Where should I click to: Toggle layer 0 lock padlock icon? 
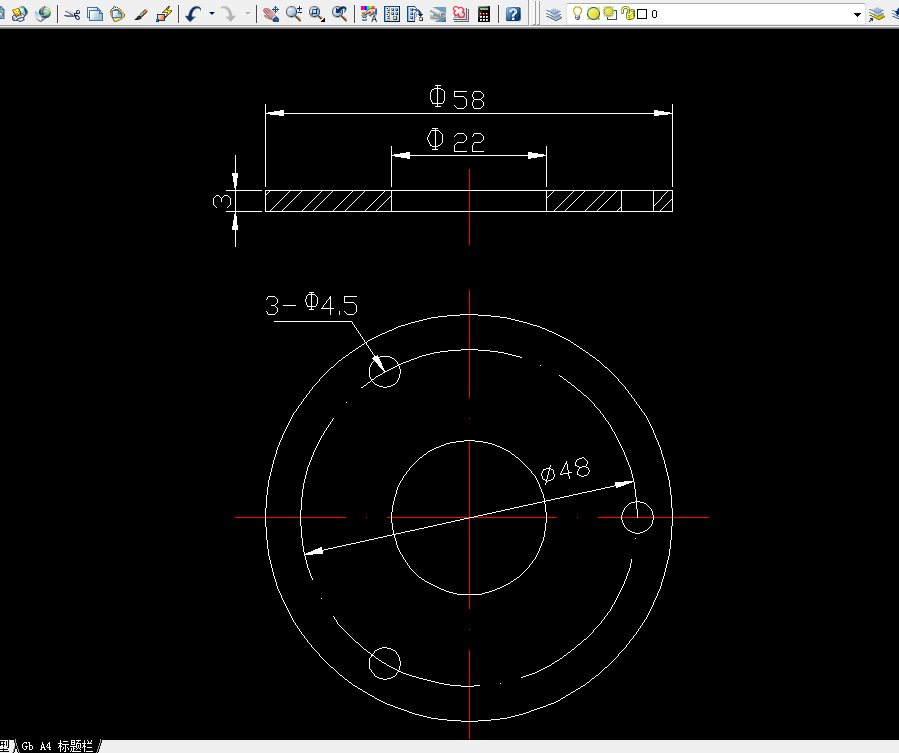coord(628,14)
